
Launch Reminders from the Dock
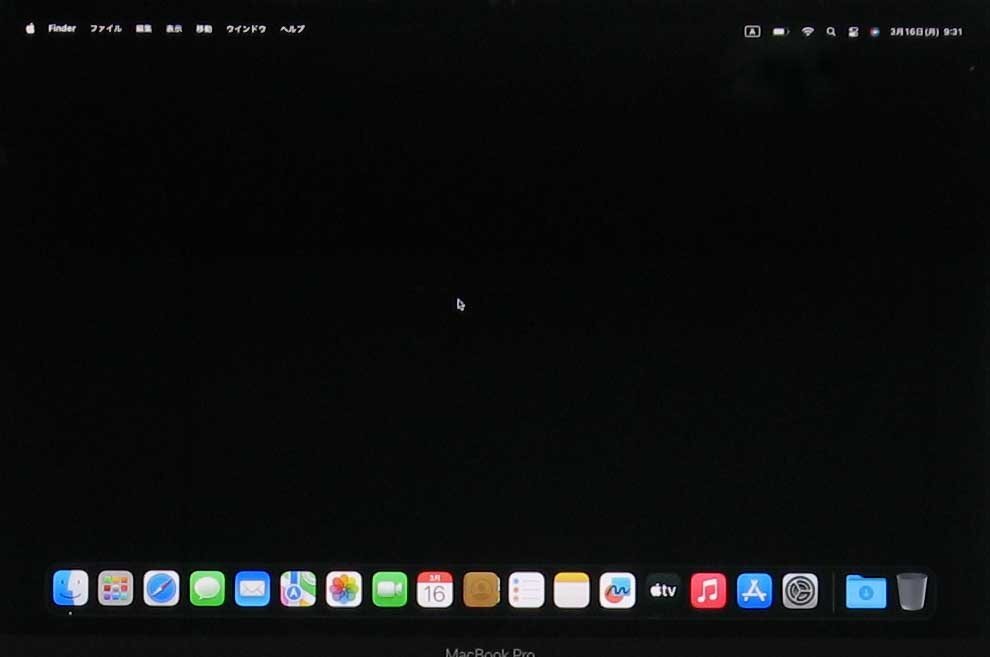[x=527, y=590]
